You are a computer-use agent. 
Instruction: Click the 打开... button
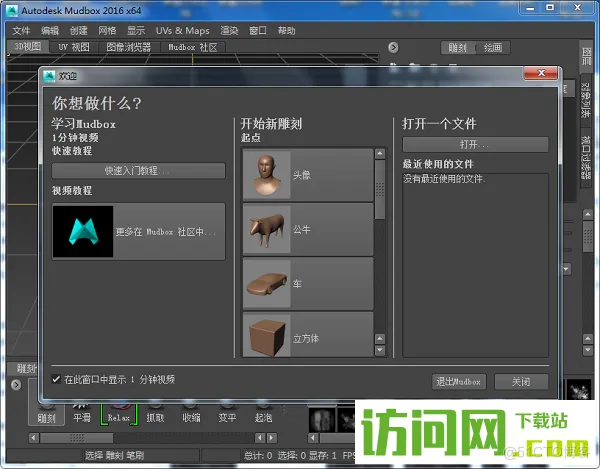coord(475,145)
